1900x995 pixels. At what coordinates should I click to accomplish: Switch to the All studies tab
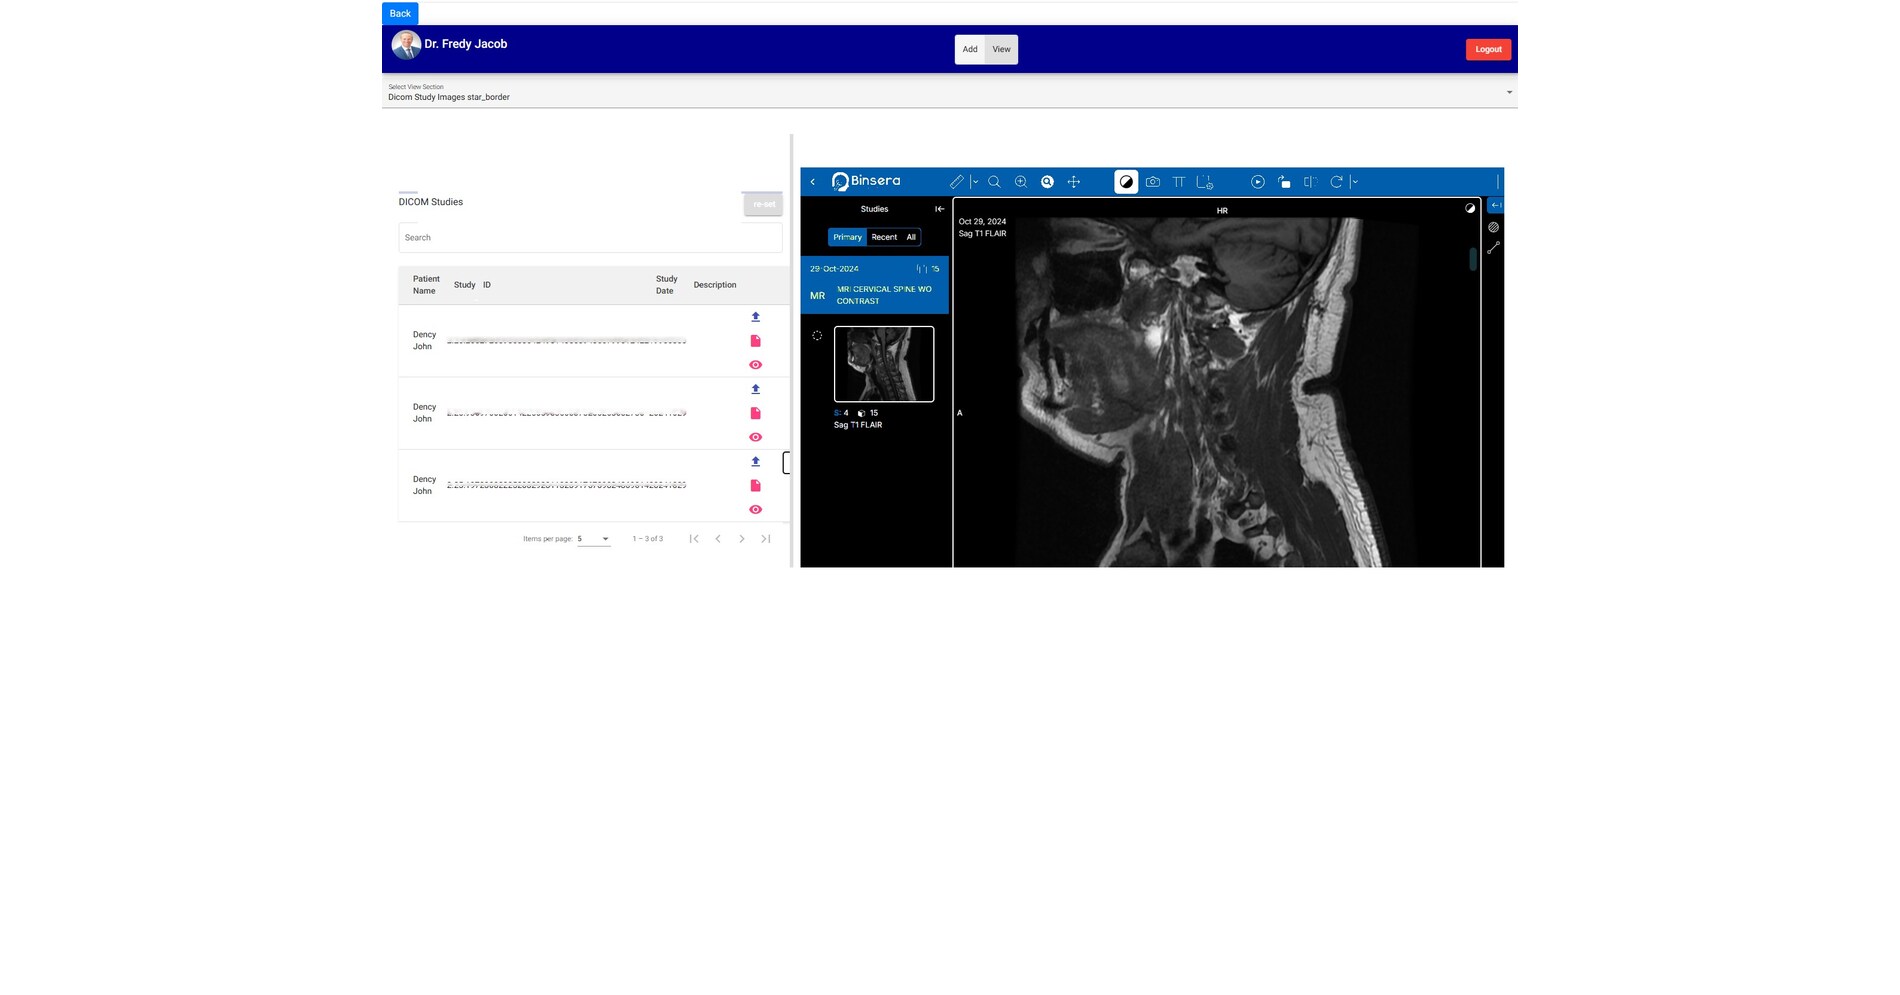pos(911,237)
